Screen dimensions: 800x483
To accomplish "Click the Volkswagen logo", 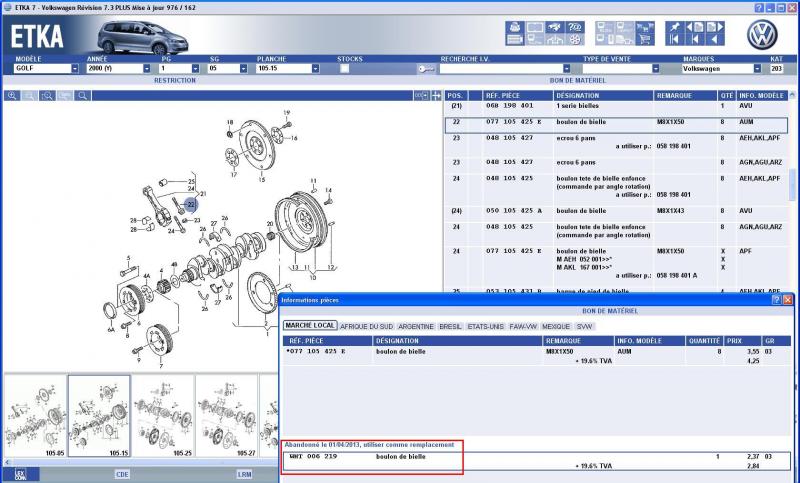I will 762,35.
